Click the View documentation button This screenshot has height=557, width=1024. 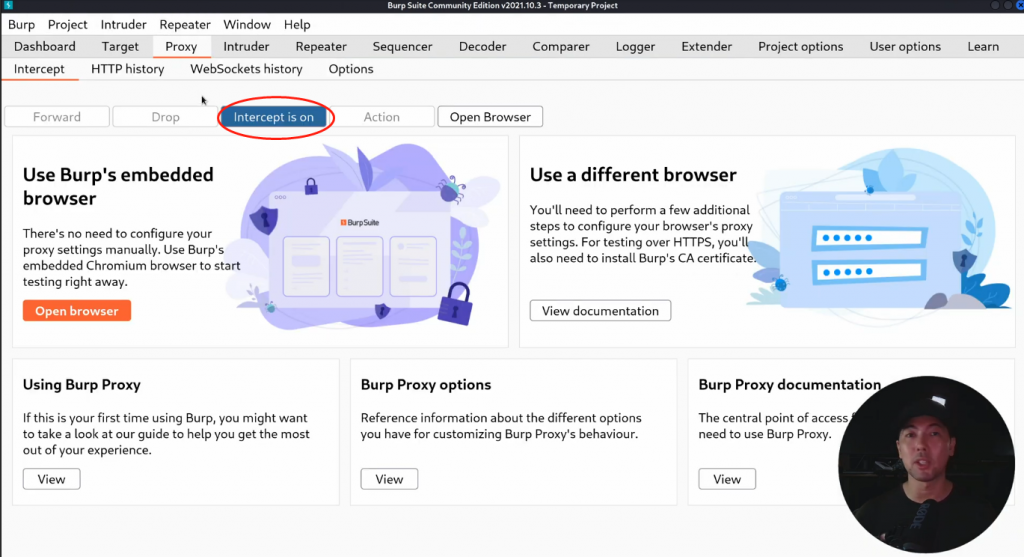pos(600,311)
